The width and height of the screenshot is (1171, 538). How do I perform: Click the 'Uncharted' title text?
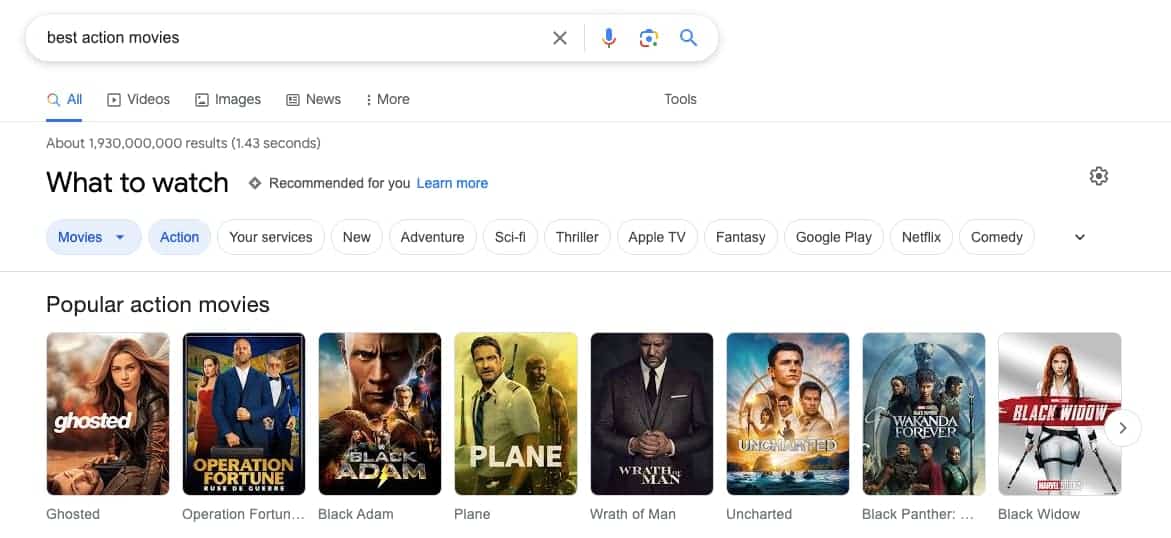759,514
